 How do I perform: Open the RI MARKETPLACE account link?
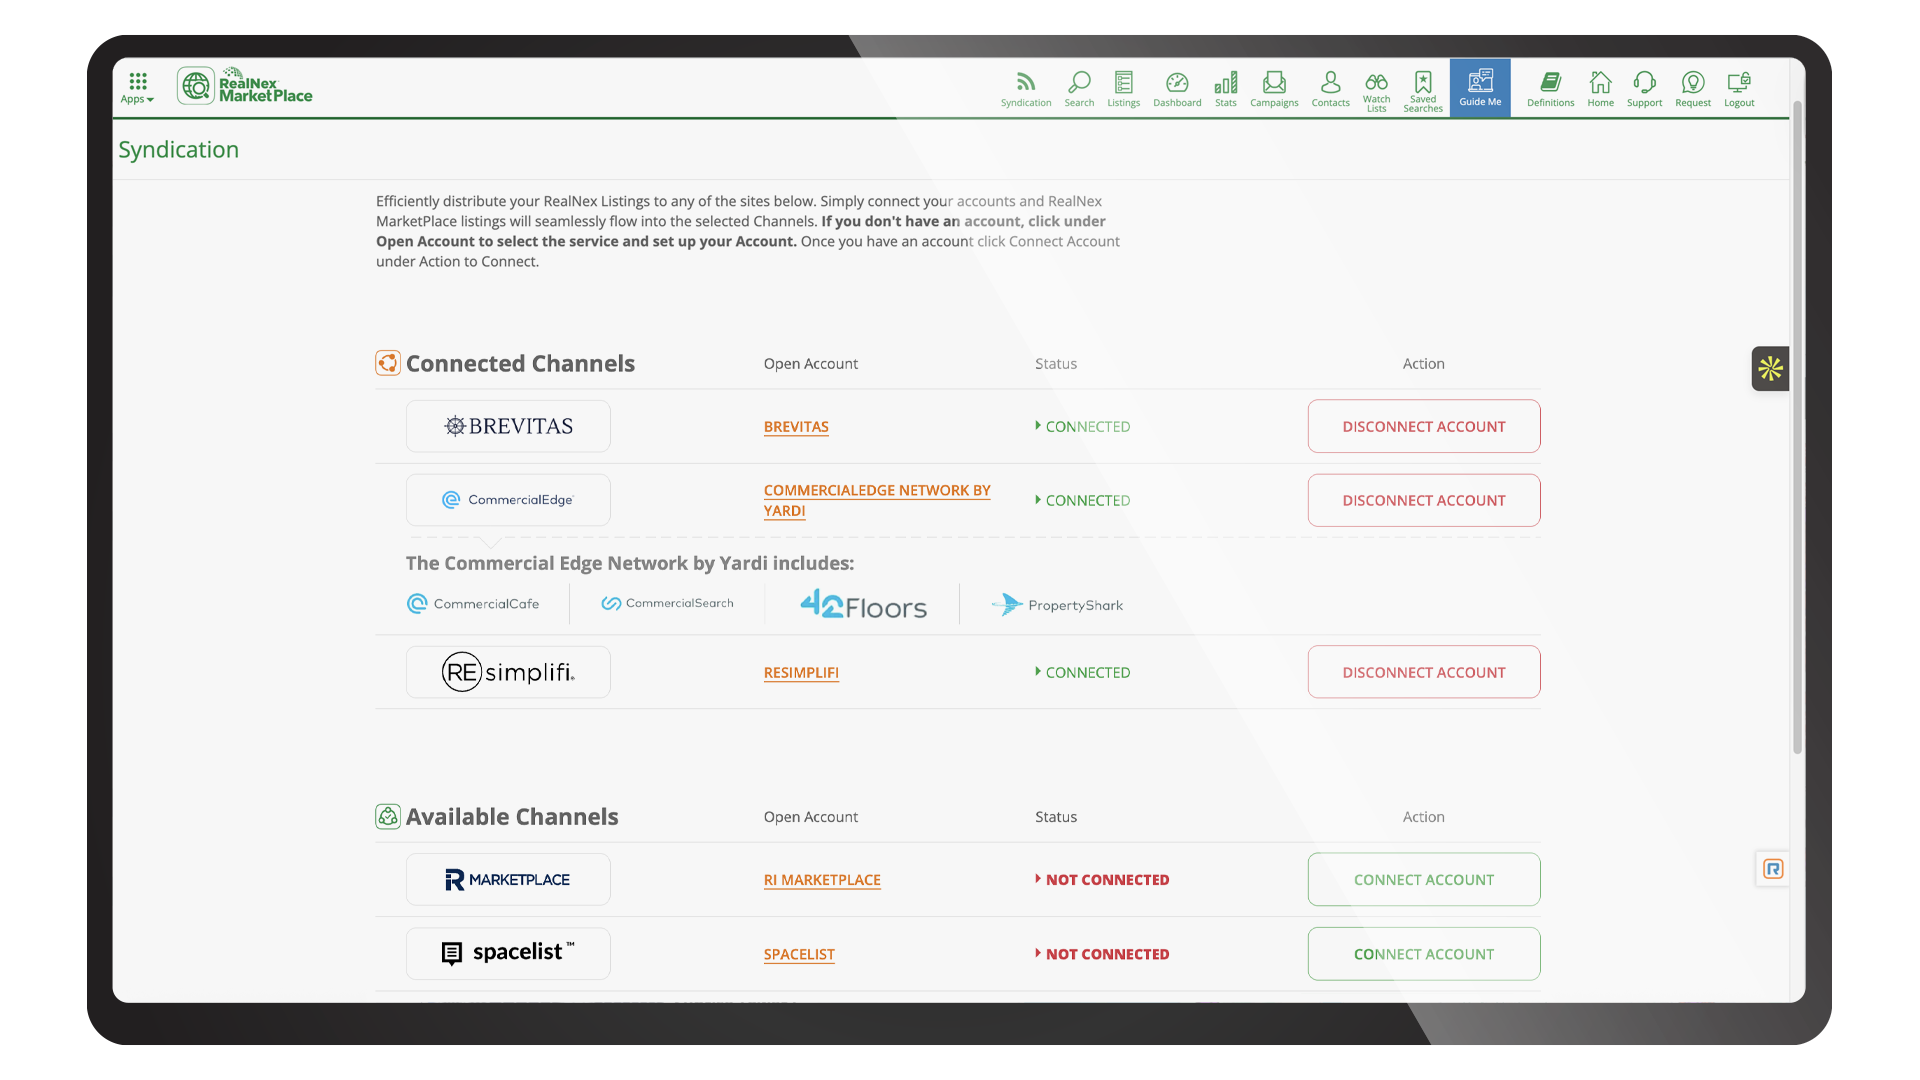pos(822,880)
